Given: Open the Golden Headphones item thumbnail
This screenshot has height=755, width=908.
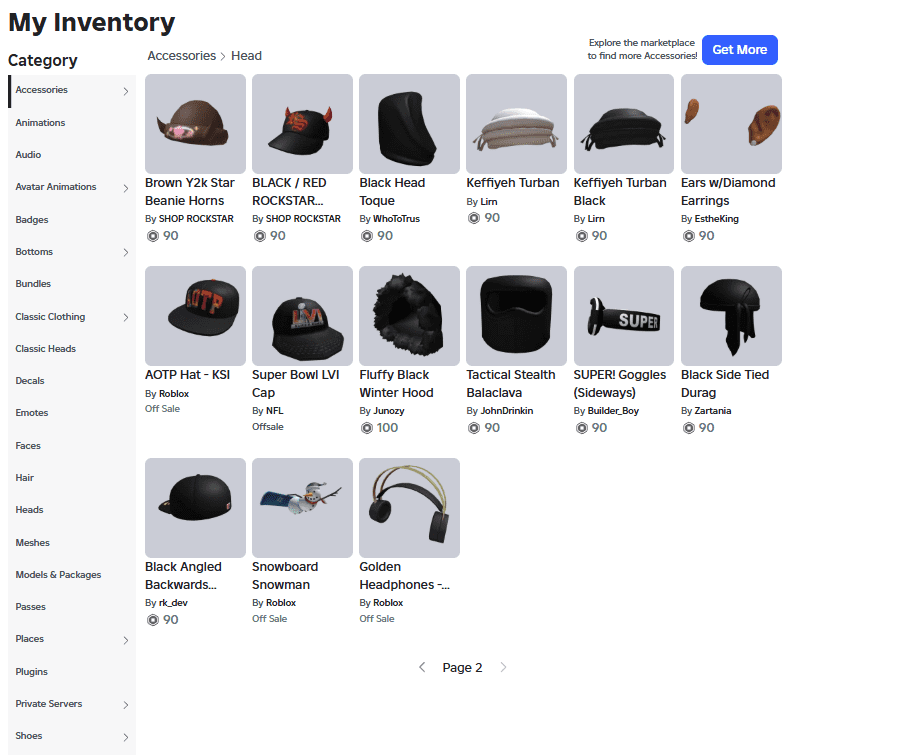Looking at the screenshot, I should coord(409,508).
